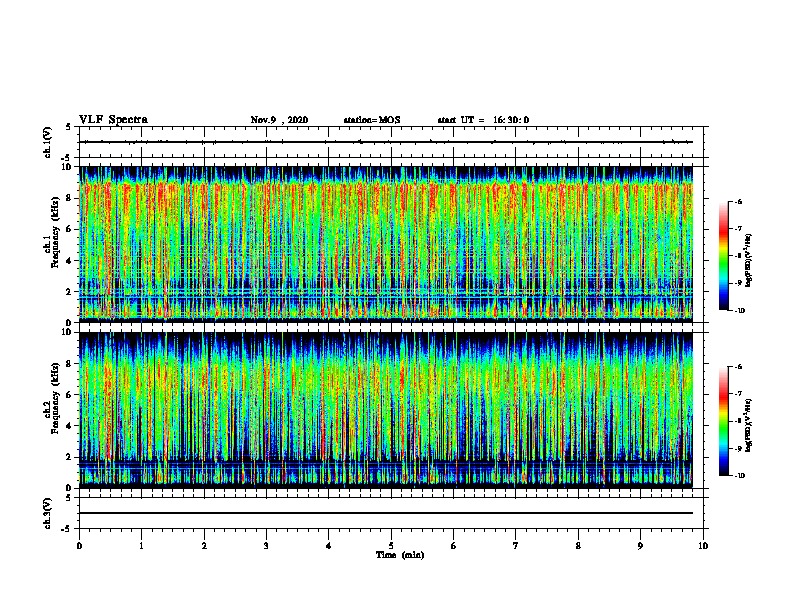Click the -6 value on ch.2 colorbar

[738, 367]
